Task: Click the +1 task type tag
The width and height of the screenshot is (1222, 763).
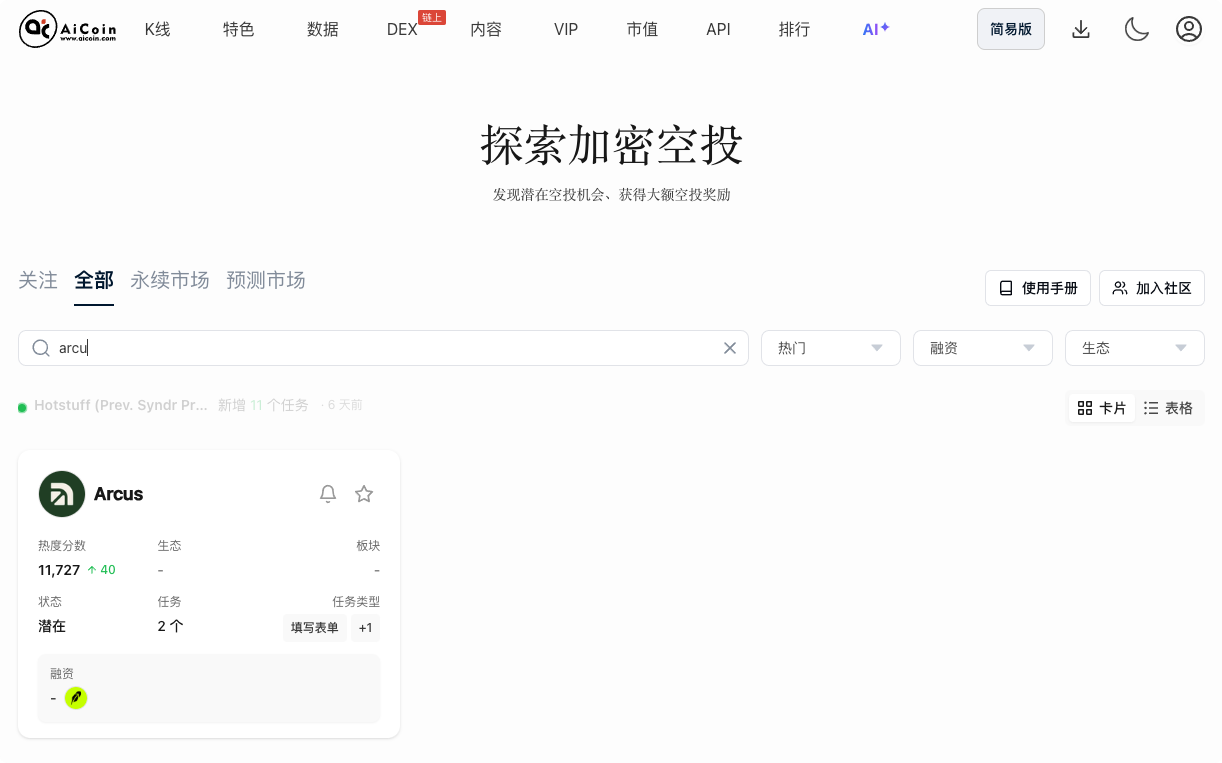Action: [365, 628]
